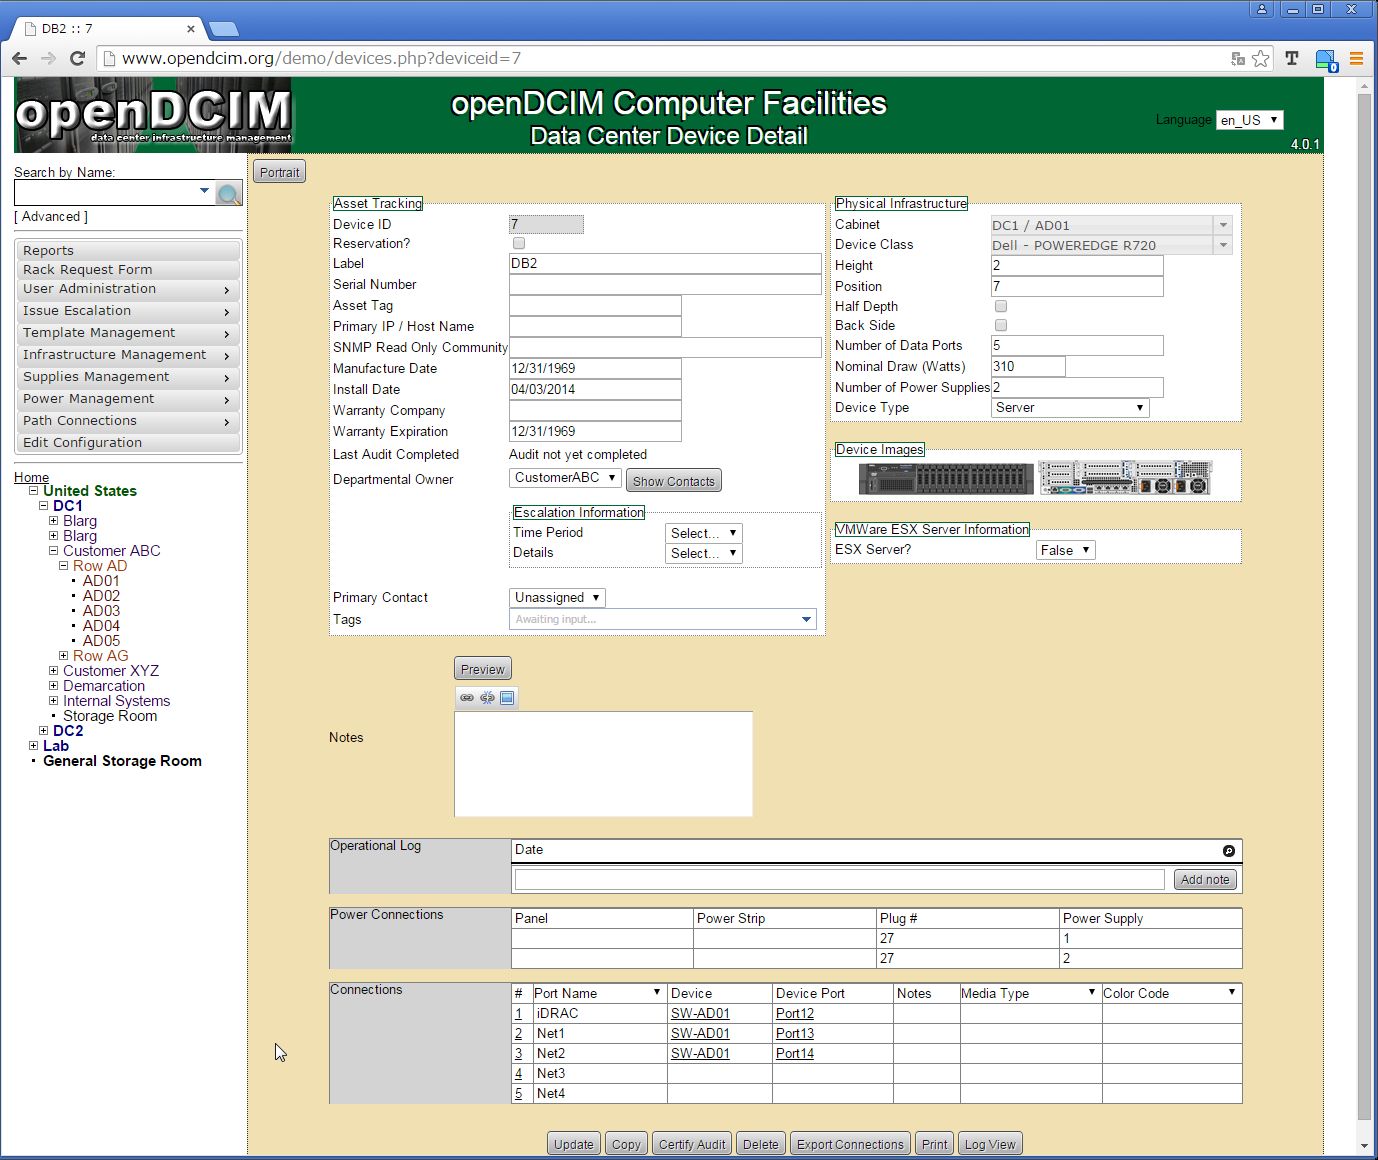Click the Unlink icon in the Notes toolbar
This screenshot has height=1160, width=1378.
[x=487, y=698]
